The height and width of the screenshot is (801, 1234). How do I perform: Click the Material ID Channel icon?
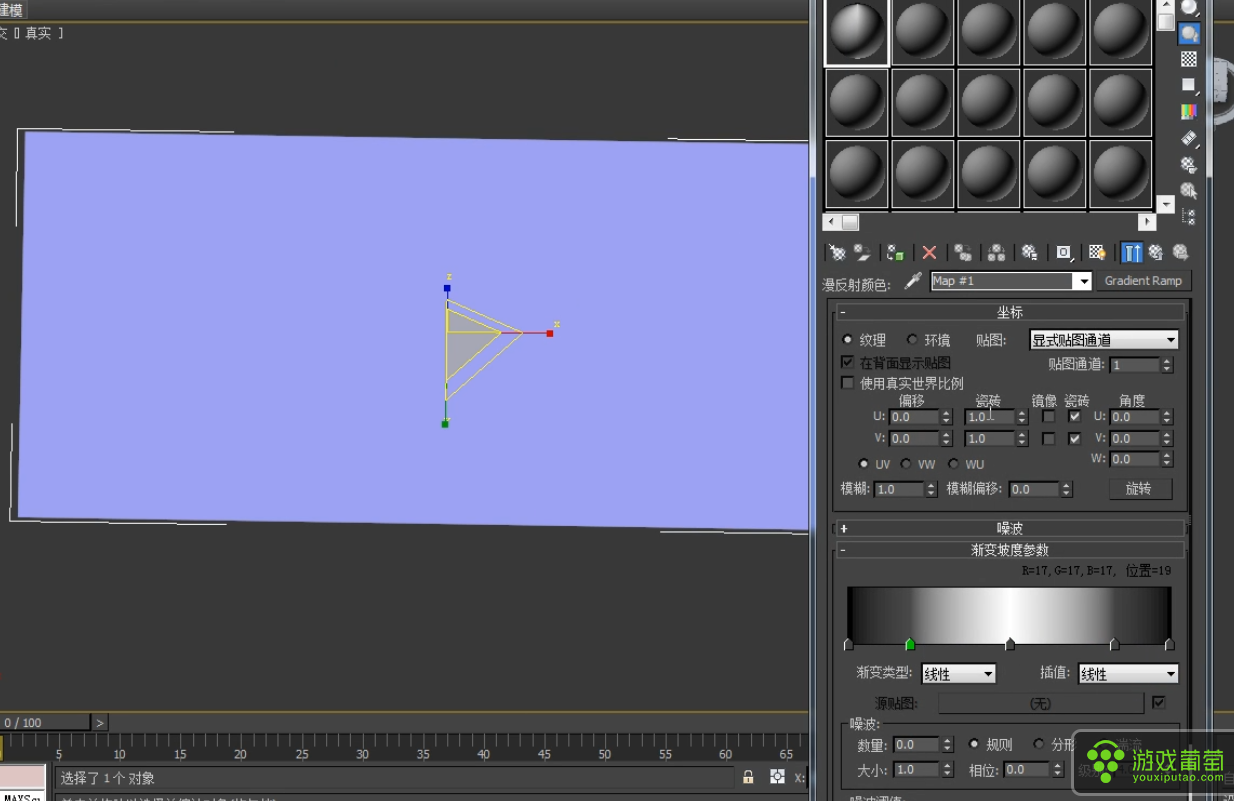pyautogui.click(x=1064, y=253)
